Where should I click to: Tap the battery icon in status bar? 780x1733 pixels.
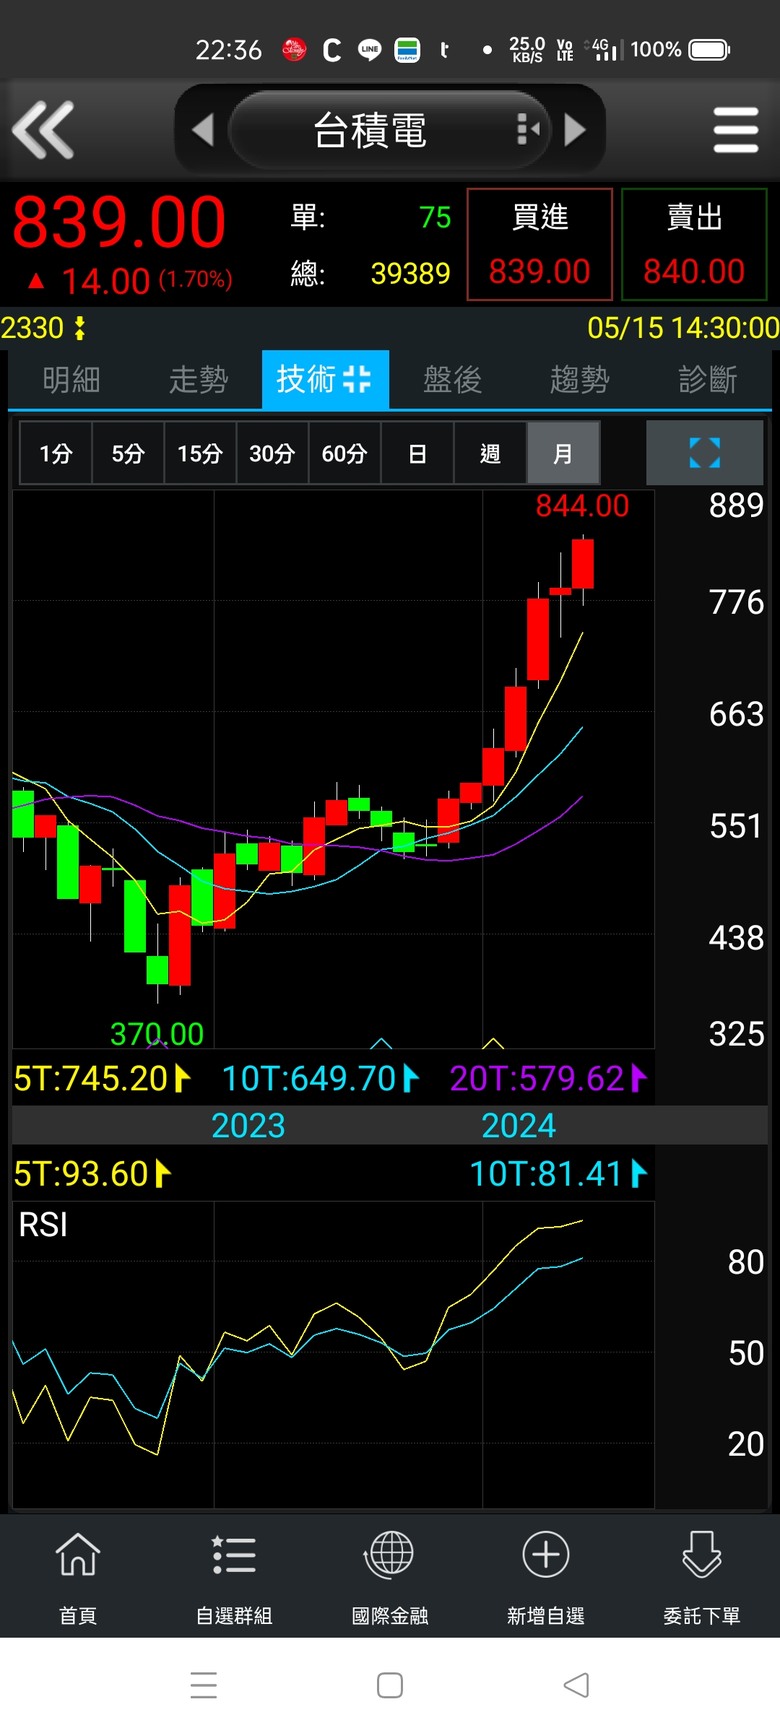(710, 49)
